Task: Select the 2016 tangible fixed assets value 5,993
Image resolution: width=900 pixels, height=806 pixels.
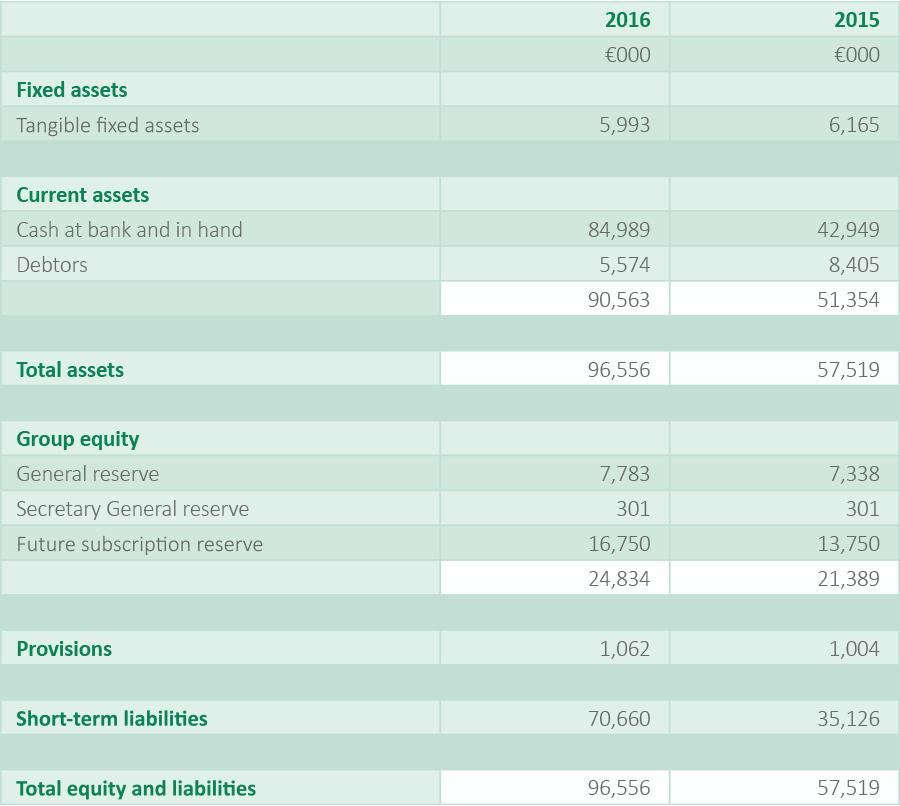Action: click(625, 125)
